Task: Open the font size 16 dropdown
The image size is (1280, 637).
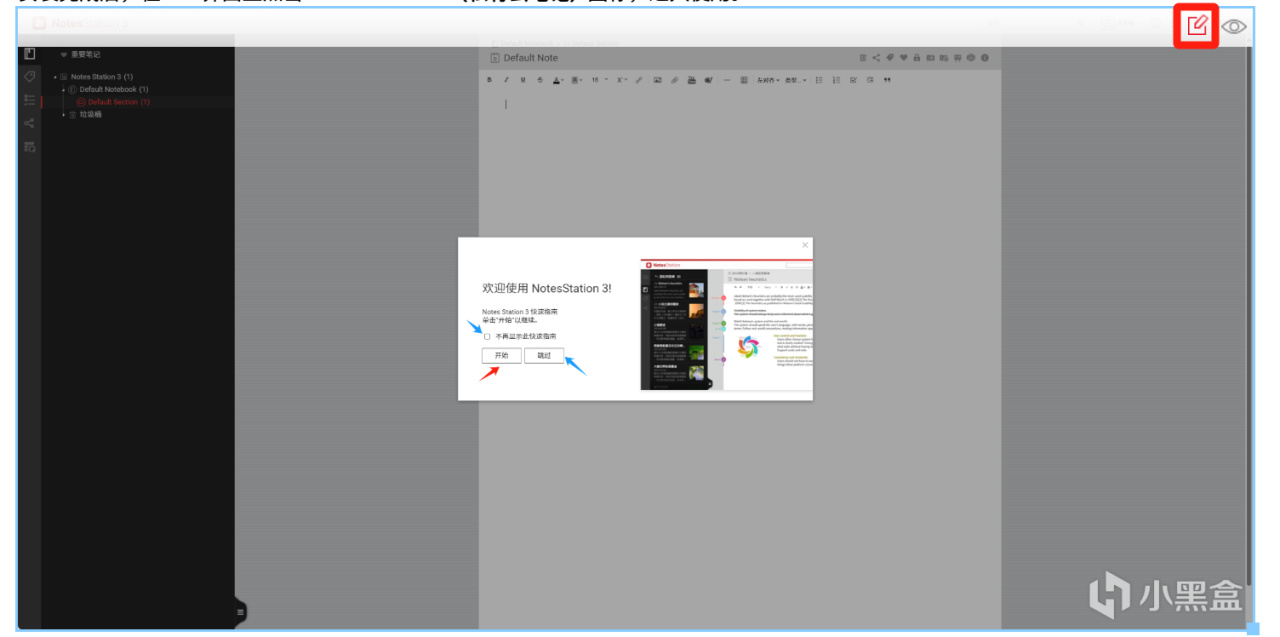Action: coord(599,80)
